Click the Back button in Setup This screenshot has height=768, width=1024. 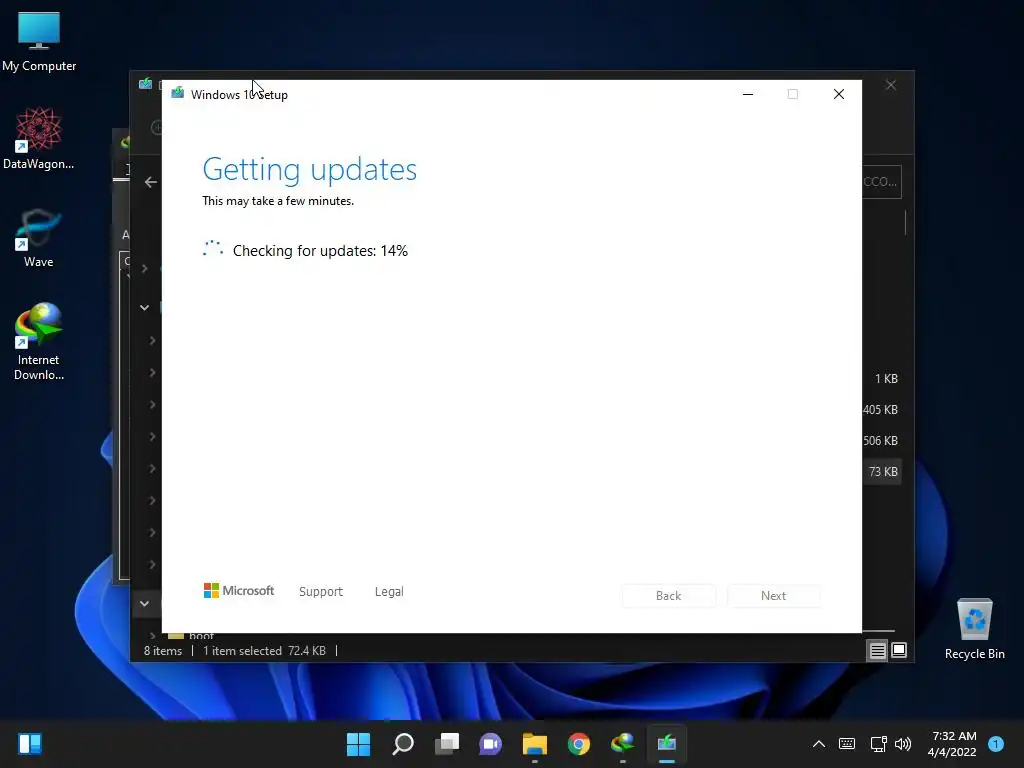[669, 596]
